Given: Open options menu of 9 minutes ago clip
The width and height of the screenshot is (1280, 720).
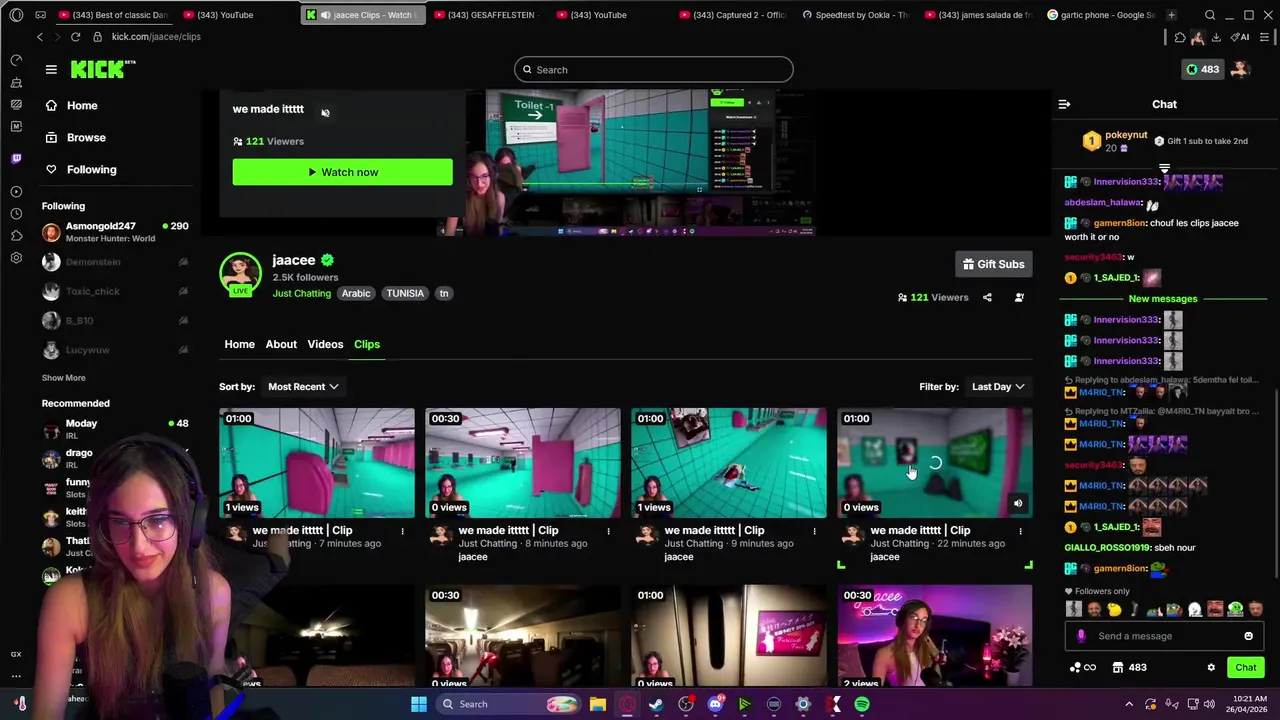Looking at the screenshot, I should [x=814, y=531].
